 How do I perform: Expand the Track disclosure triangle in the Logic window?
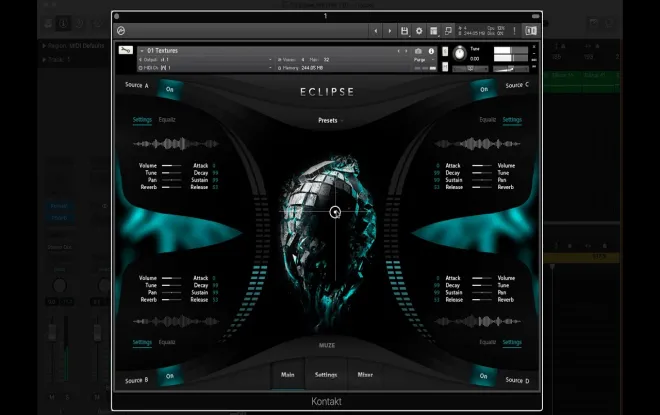pos(44,60)
